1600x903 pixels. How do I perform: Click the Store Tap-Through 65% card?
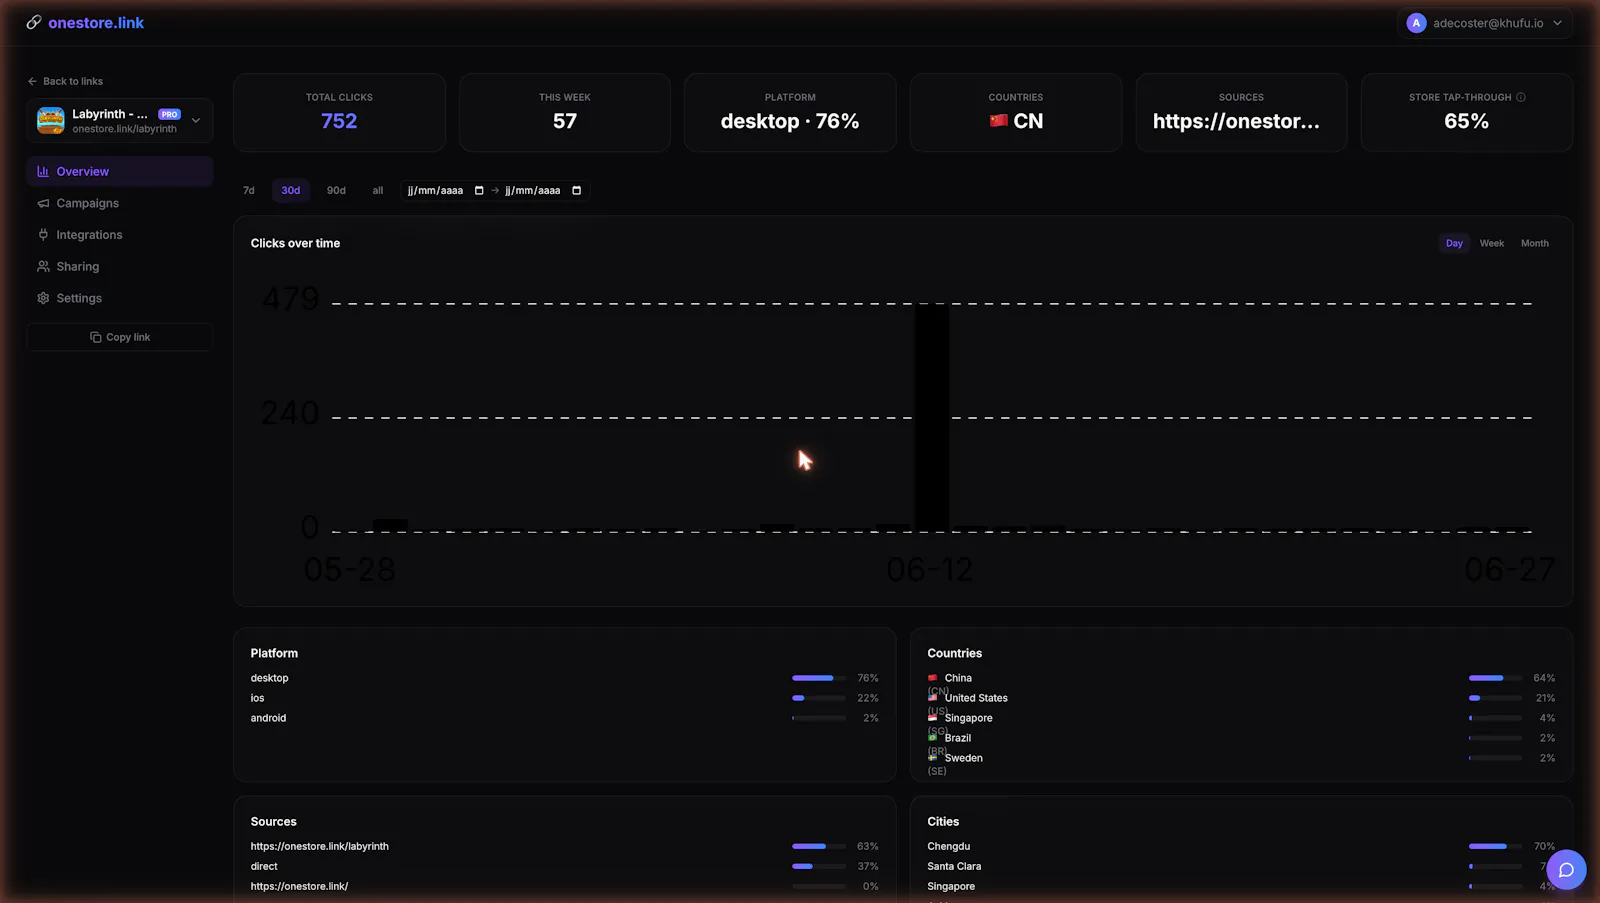[x=1467, y=112]
